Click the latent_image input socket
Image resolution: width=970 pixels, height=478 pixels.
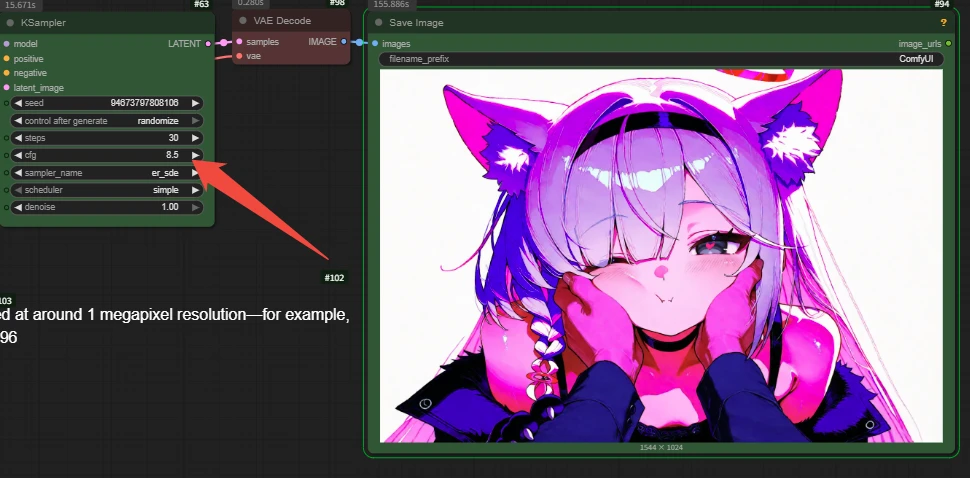pos(6,88)
